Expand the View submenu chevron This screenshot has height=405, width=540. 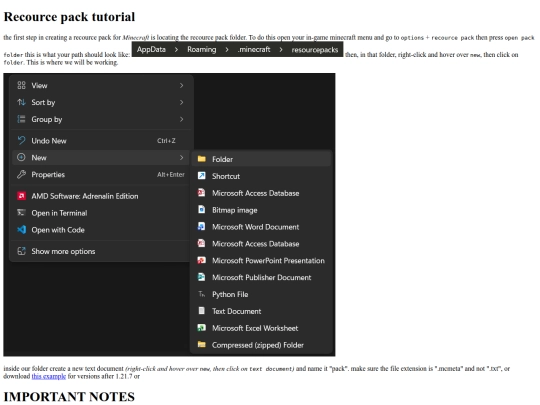point(181,85)
